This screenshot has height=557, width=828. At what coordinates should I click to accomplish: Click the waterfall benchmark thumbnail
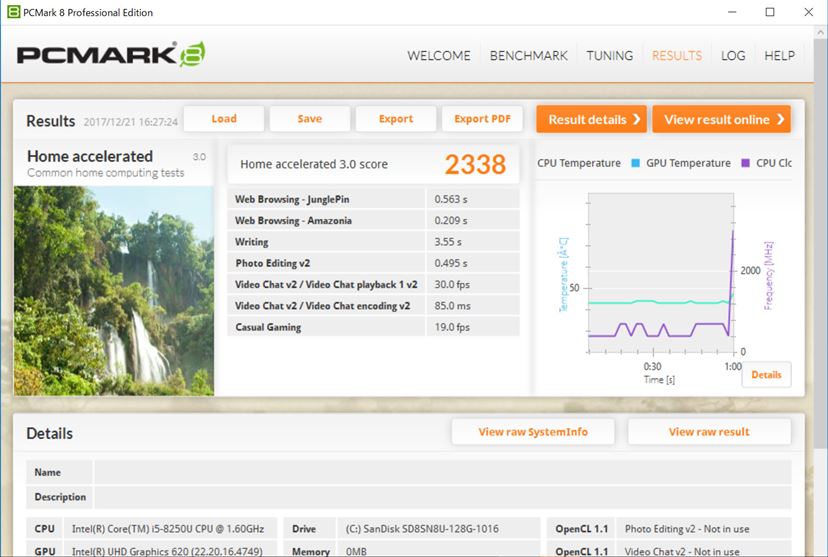click(x=114, y=291)
